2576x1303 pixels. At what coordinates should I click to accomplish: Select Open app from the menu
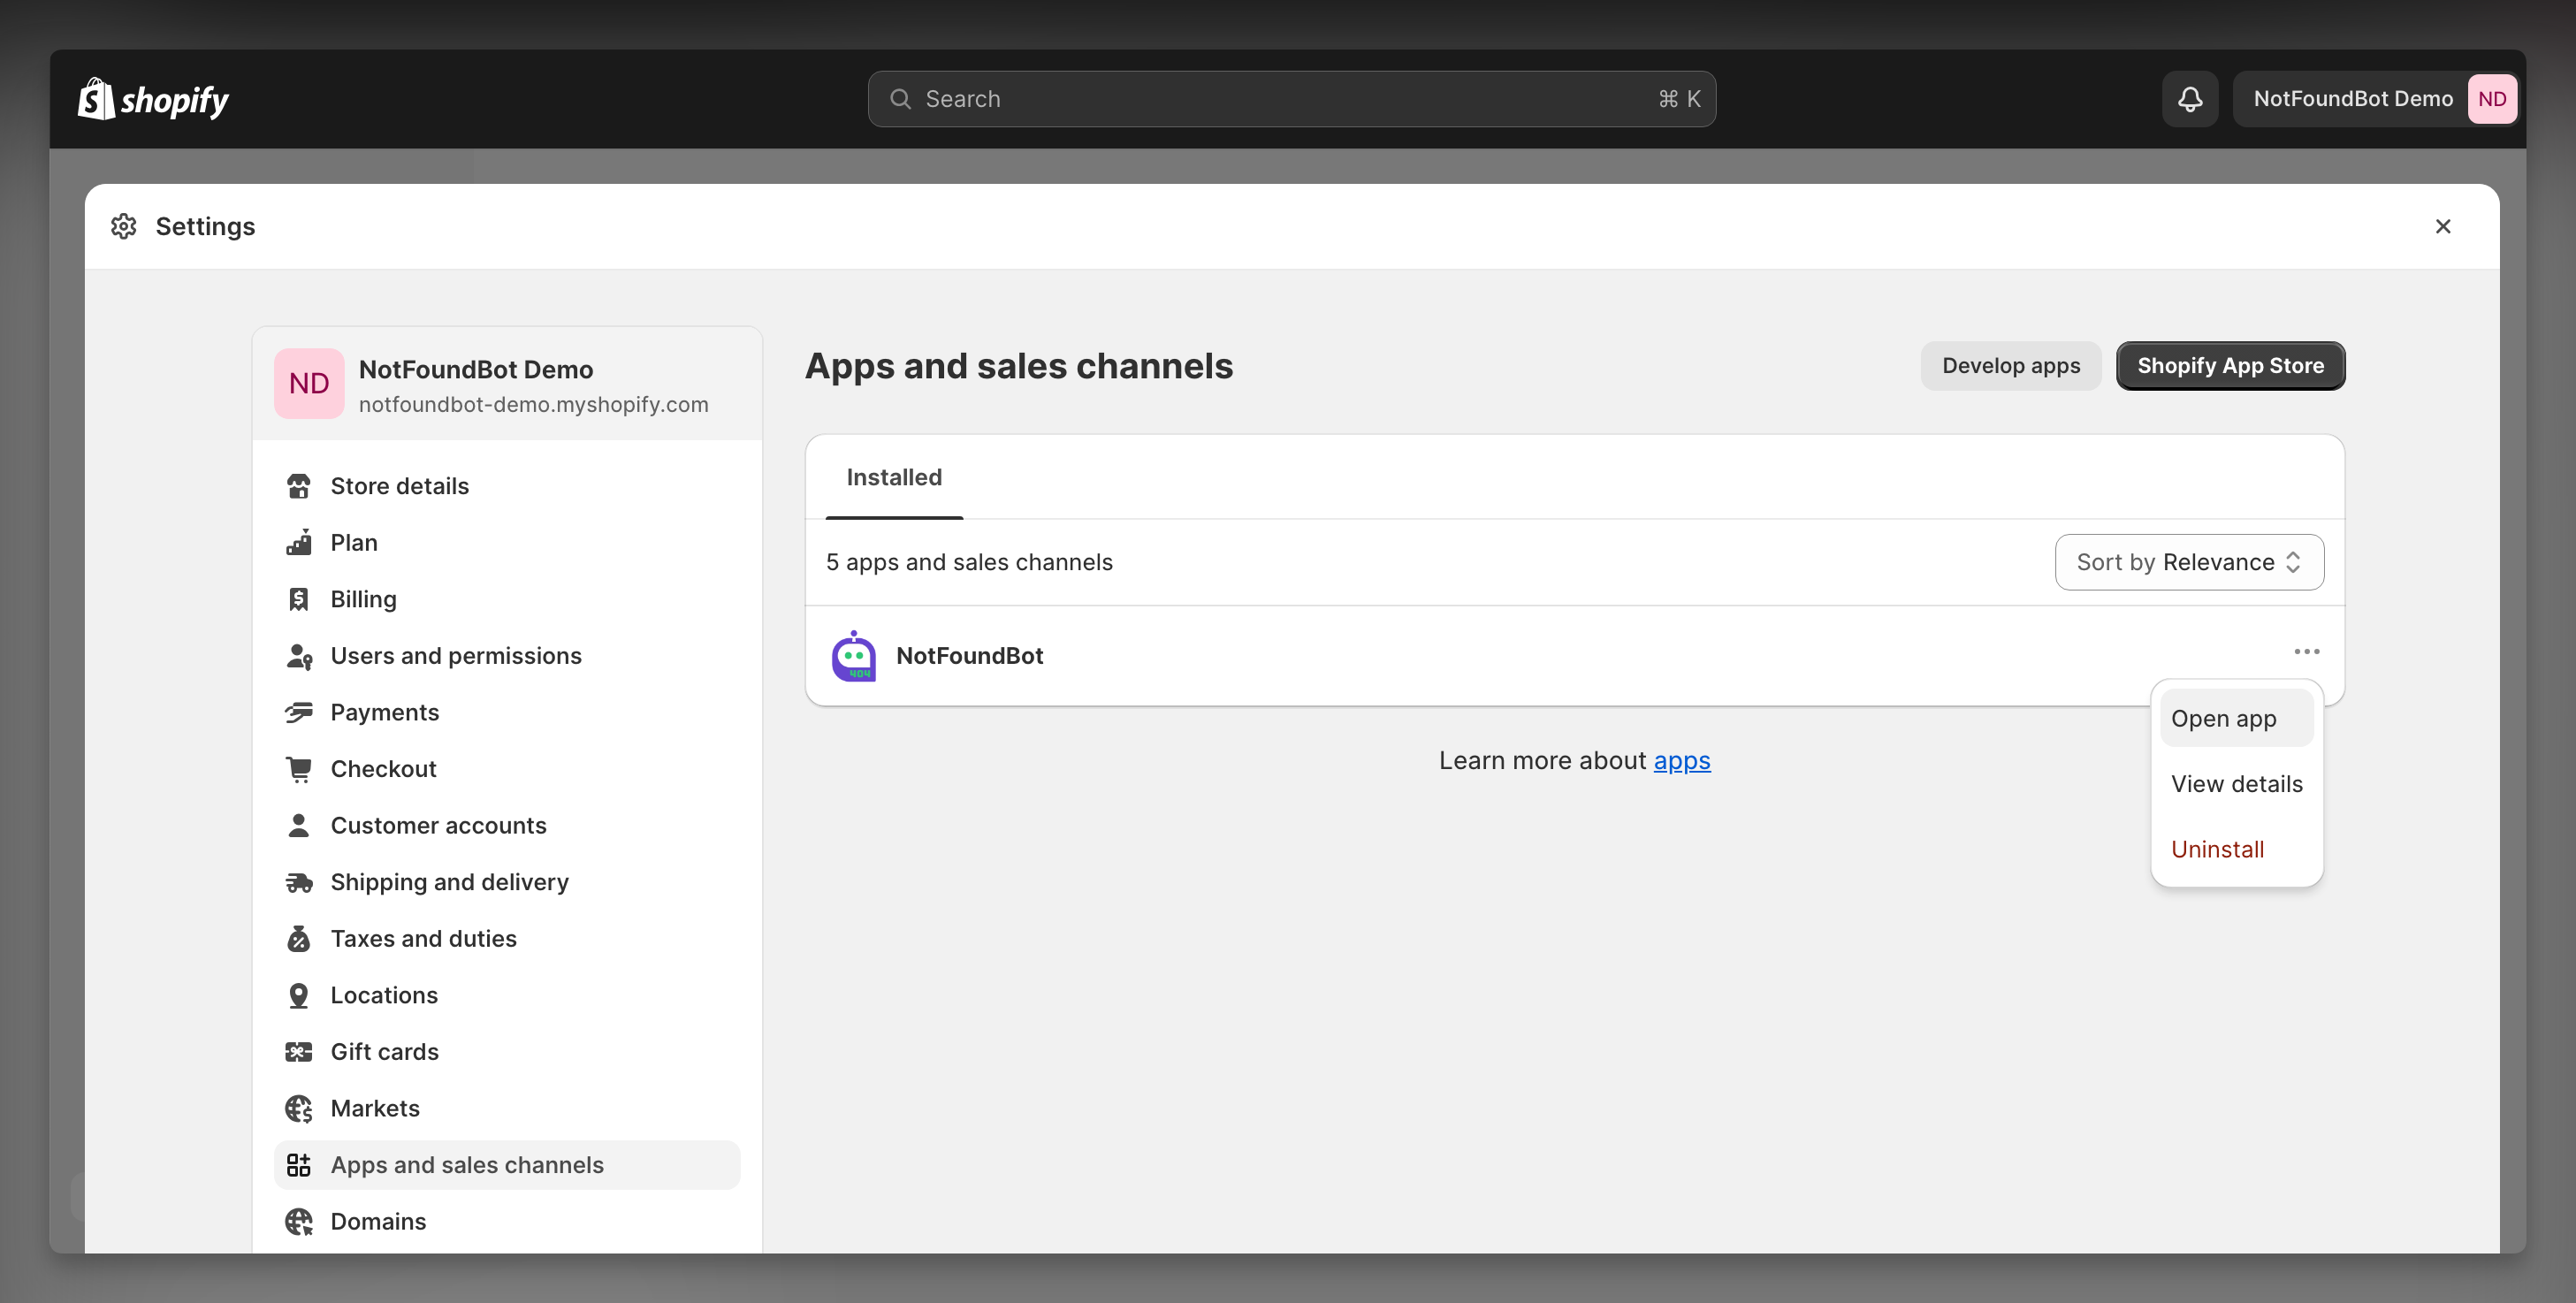pos(2236,718)
